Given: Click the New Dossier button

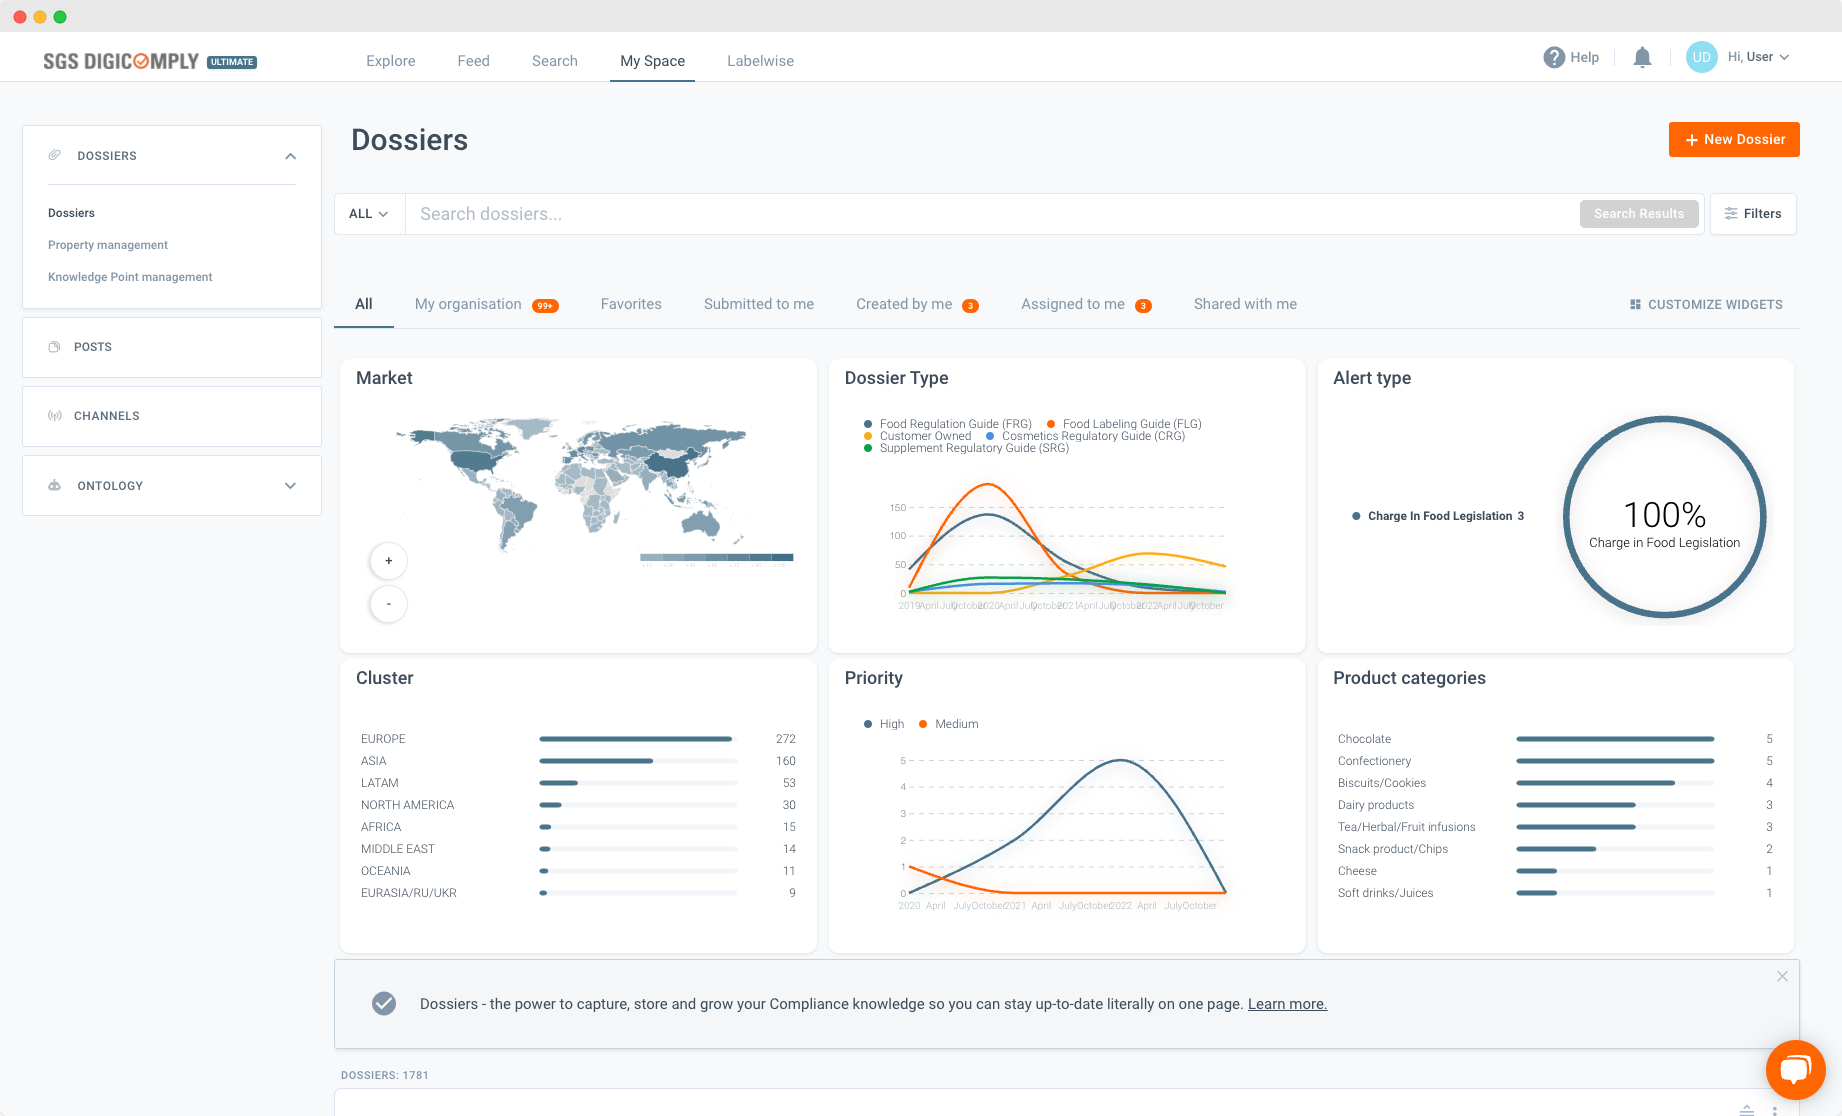Looking at the screenshot, I should click(x=1734, y=140).
